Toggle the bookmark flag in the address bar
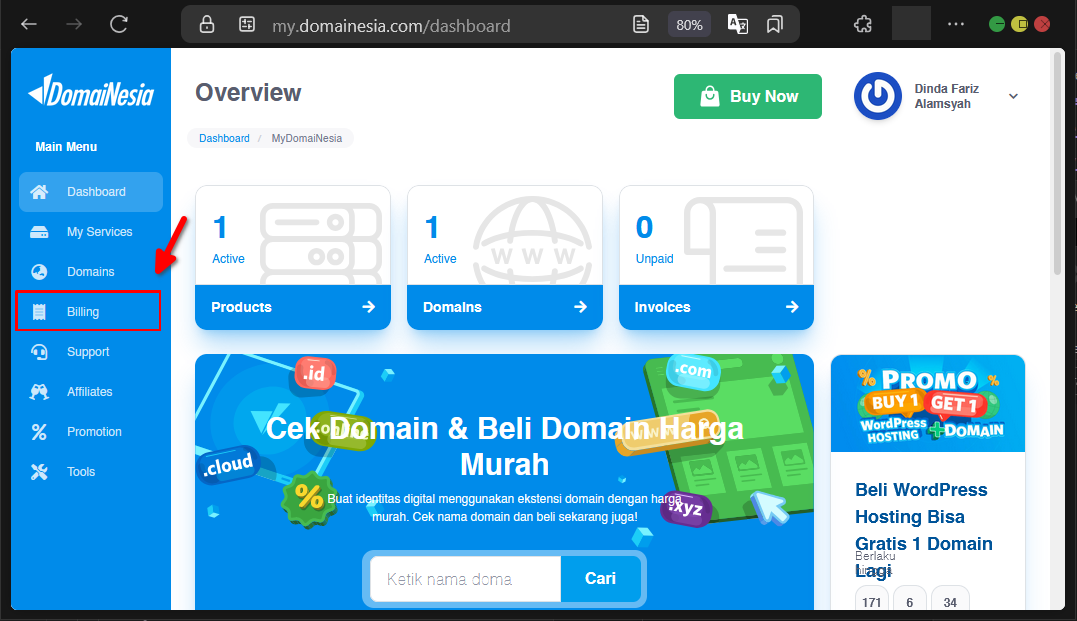This screenshot has width=1077, height=621. pyautogui.click(x=774, y=24)
